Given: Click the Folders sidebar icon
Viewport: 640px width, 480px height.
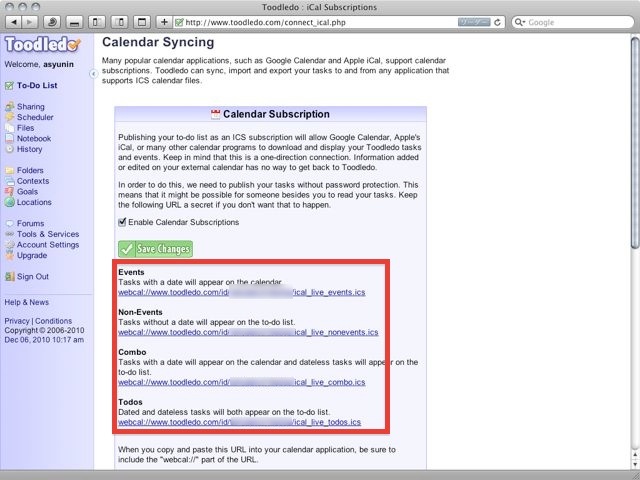Looking at the screenshot, I should pos(9,171).
